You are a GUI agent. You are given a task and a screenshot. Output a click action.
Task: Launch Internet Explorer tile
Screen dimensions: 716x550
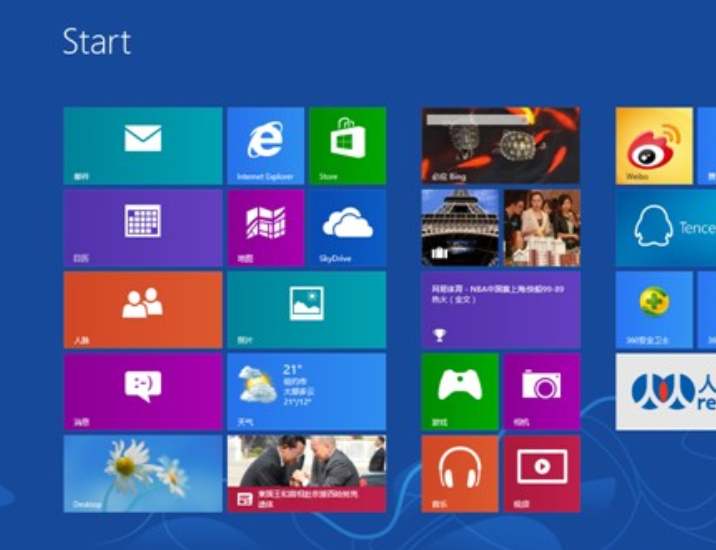tap(266, 146)
